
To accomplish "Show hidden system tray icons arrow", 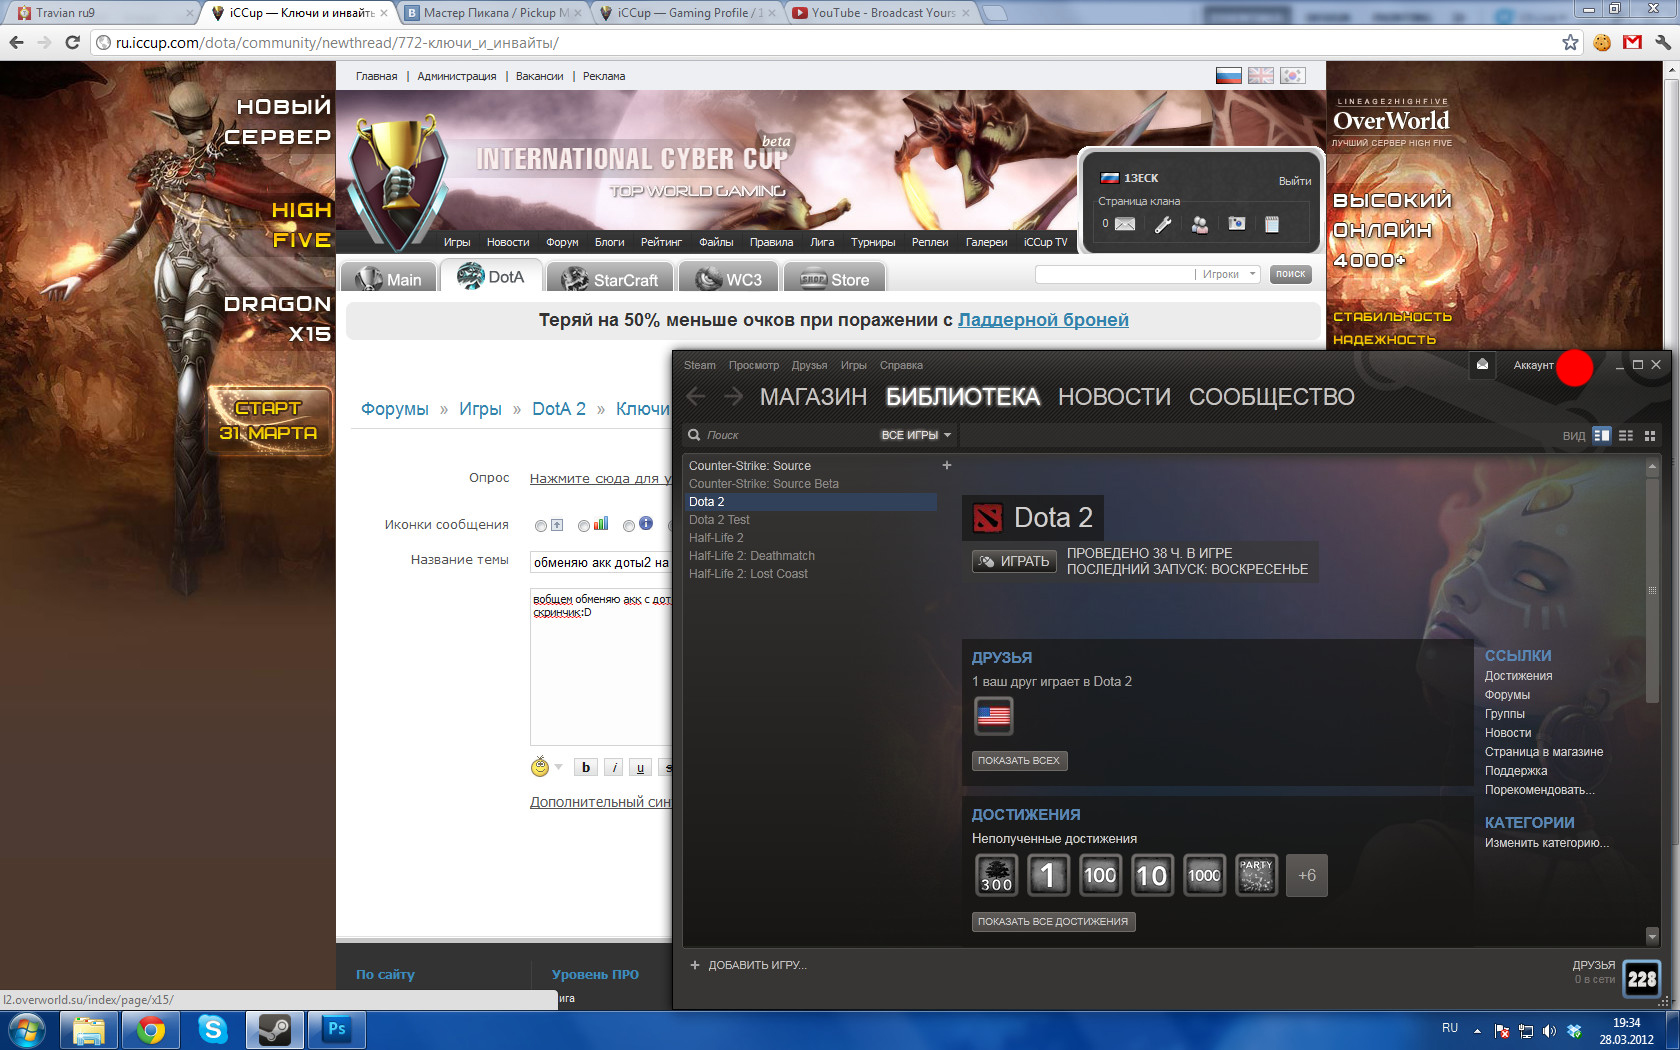I will pyautogui.click(x=1477, y=1030).
